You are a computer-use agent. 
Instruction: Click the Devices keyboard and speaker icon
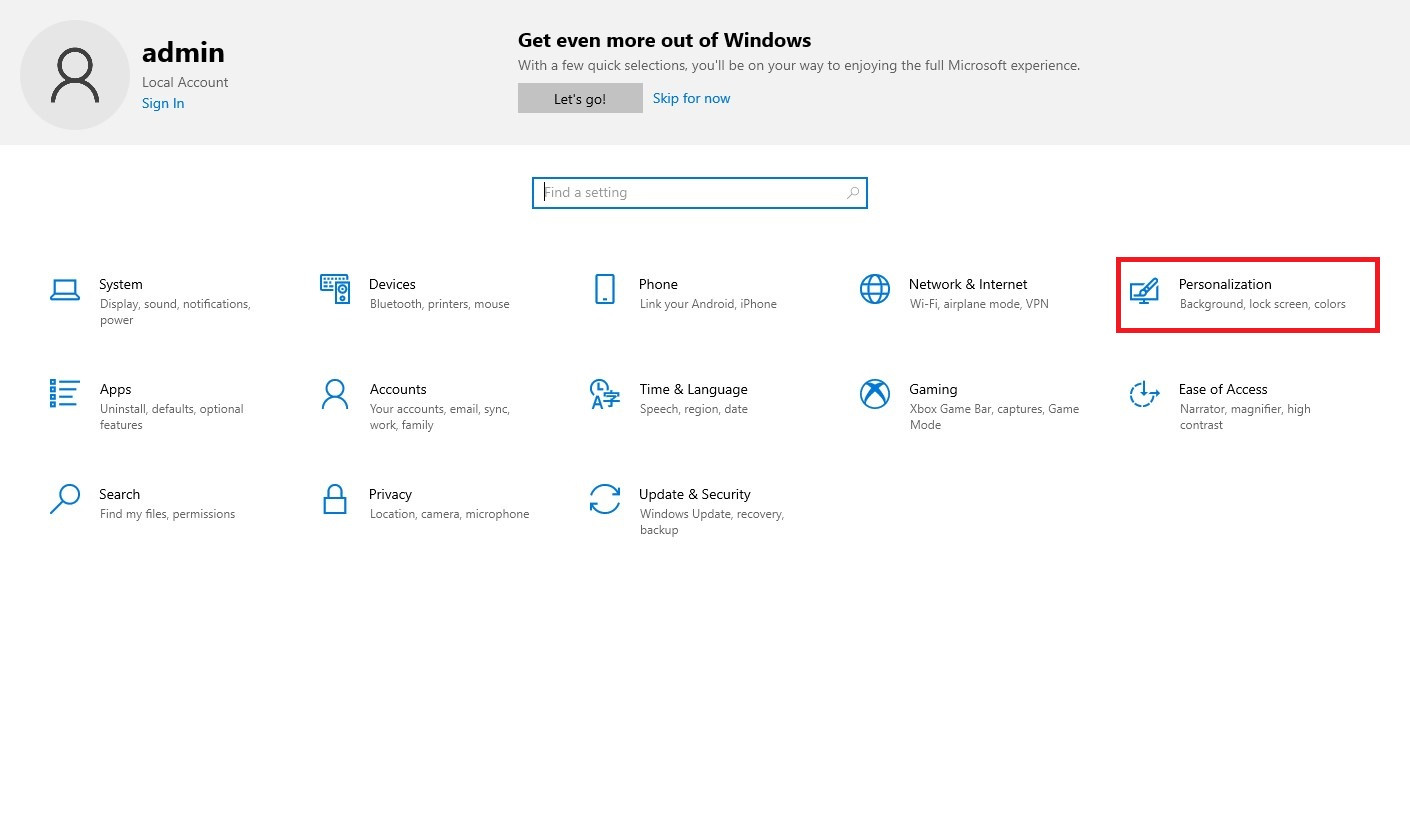tap(335, 289)
